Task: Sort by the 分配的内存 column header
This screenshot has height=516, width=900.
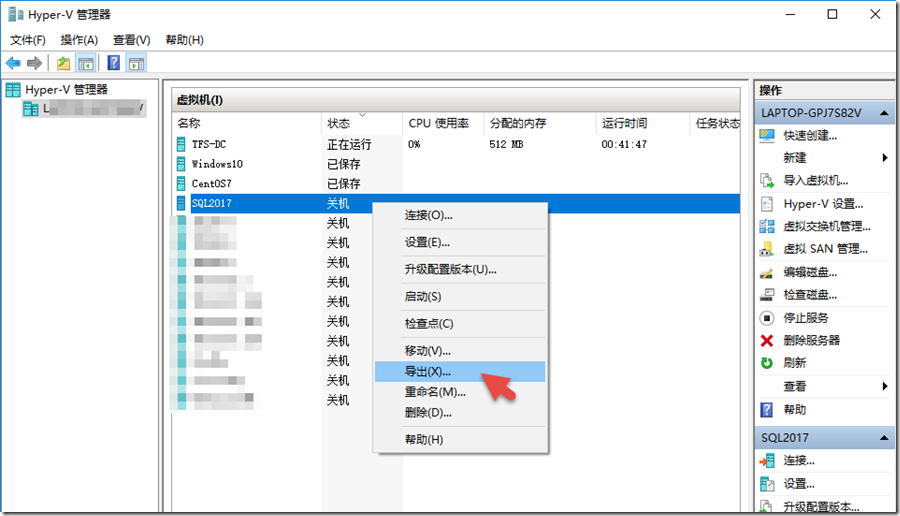Action: [x=540, y=123]
